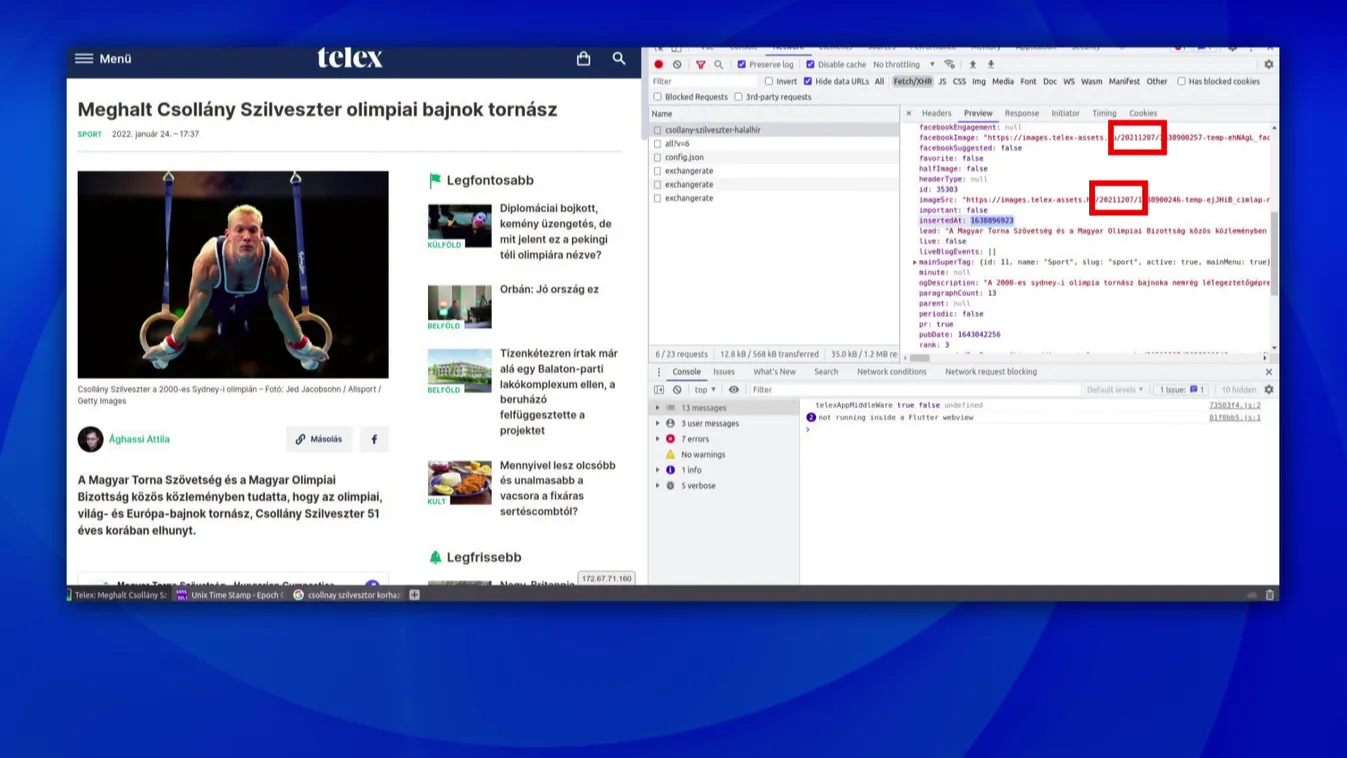
Task: Open the Console drawer tab
Action: [685, 371]
